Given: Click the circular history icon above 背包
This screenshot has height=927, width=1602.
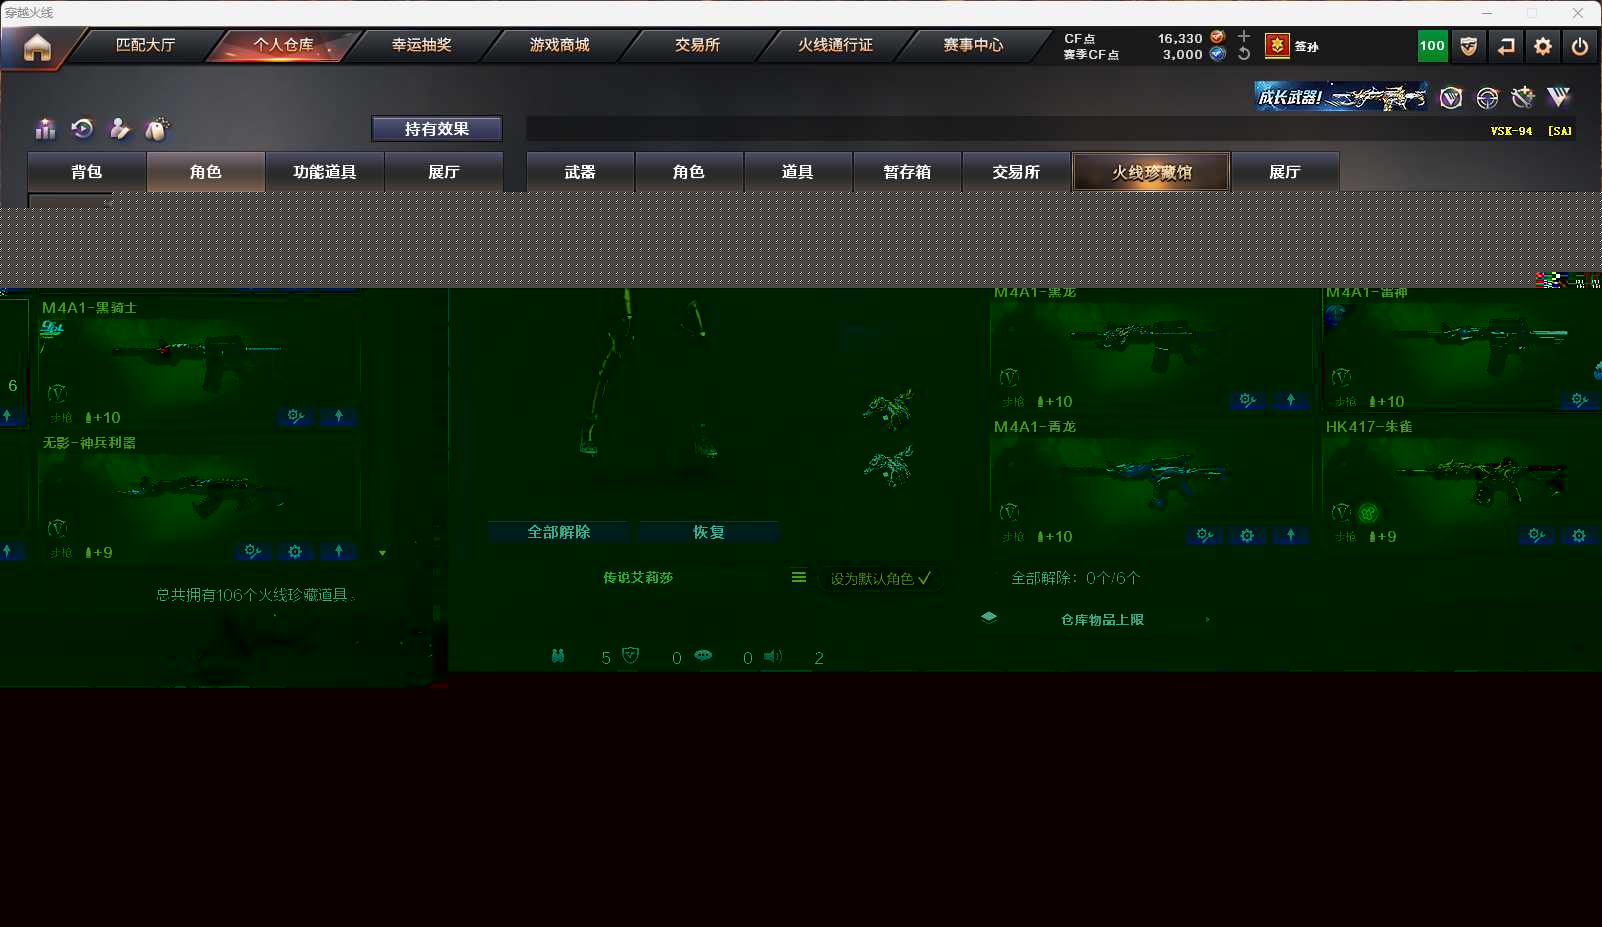Looking at the screenshot, I should tap(83, 129).
